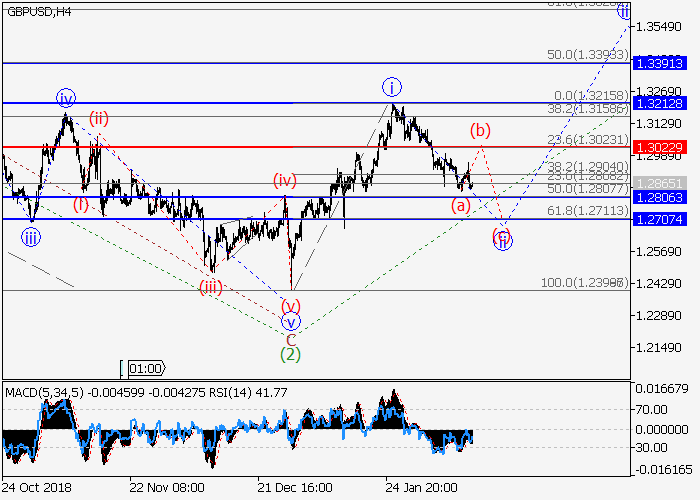Click the blue circled iv wave label
Viewport: 700px width, 500px height.
(x=66, y=98)
